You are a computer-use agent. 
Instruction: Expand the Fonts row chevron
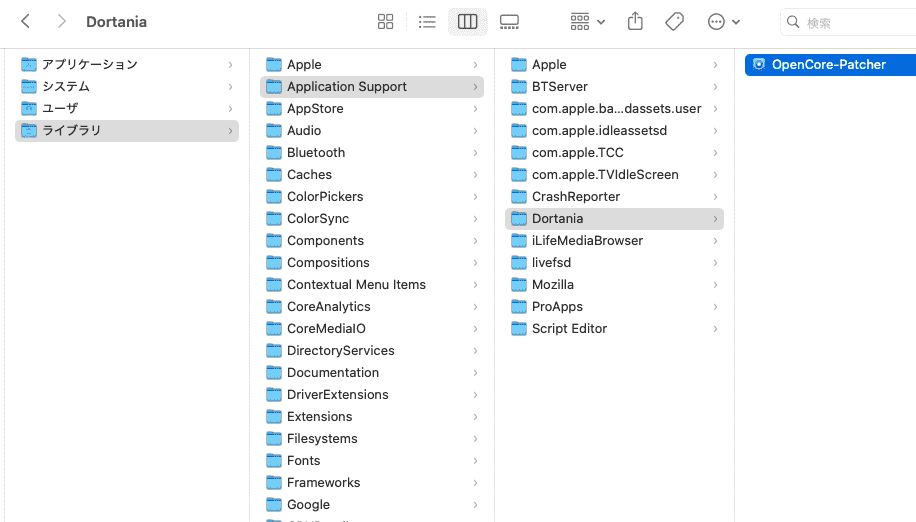coord(476,460)
